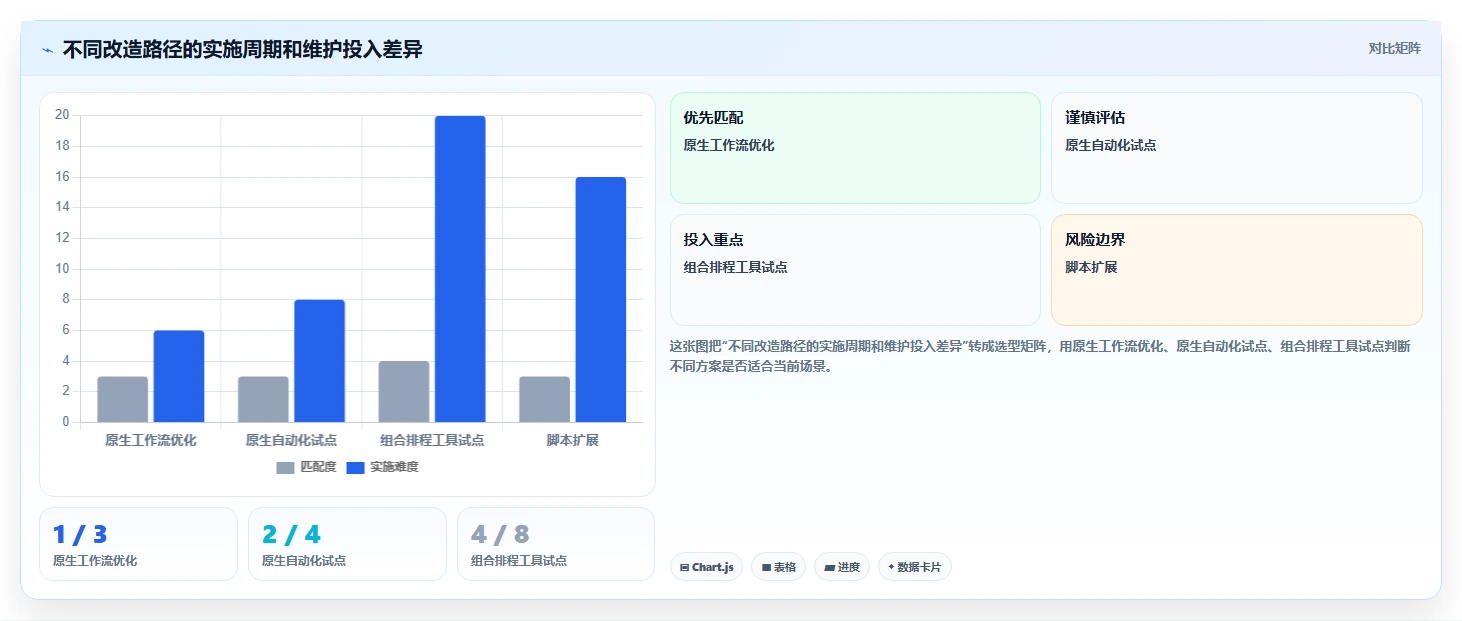Click x-axis label 组合排程工具试点
This screenshot has height=621, width=1462.
[x=432, y=440]
